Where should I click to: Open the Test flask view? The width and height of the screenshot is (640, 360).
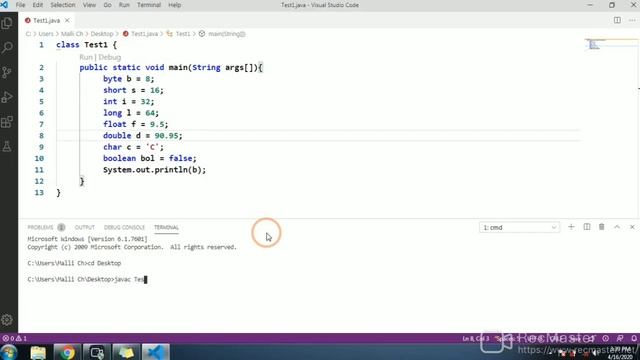click(7, 146)
